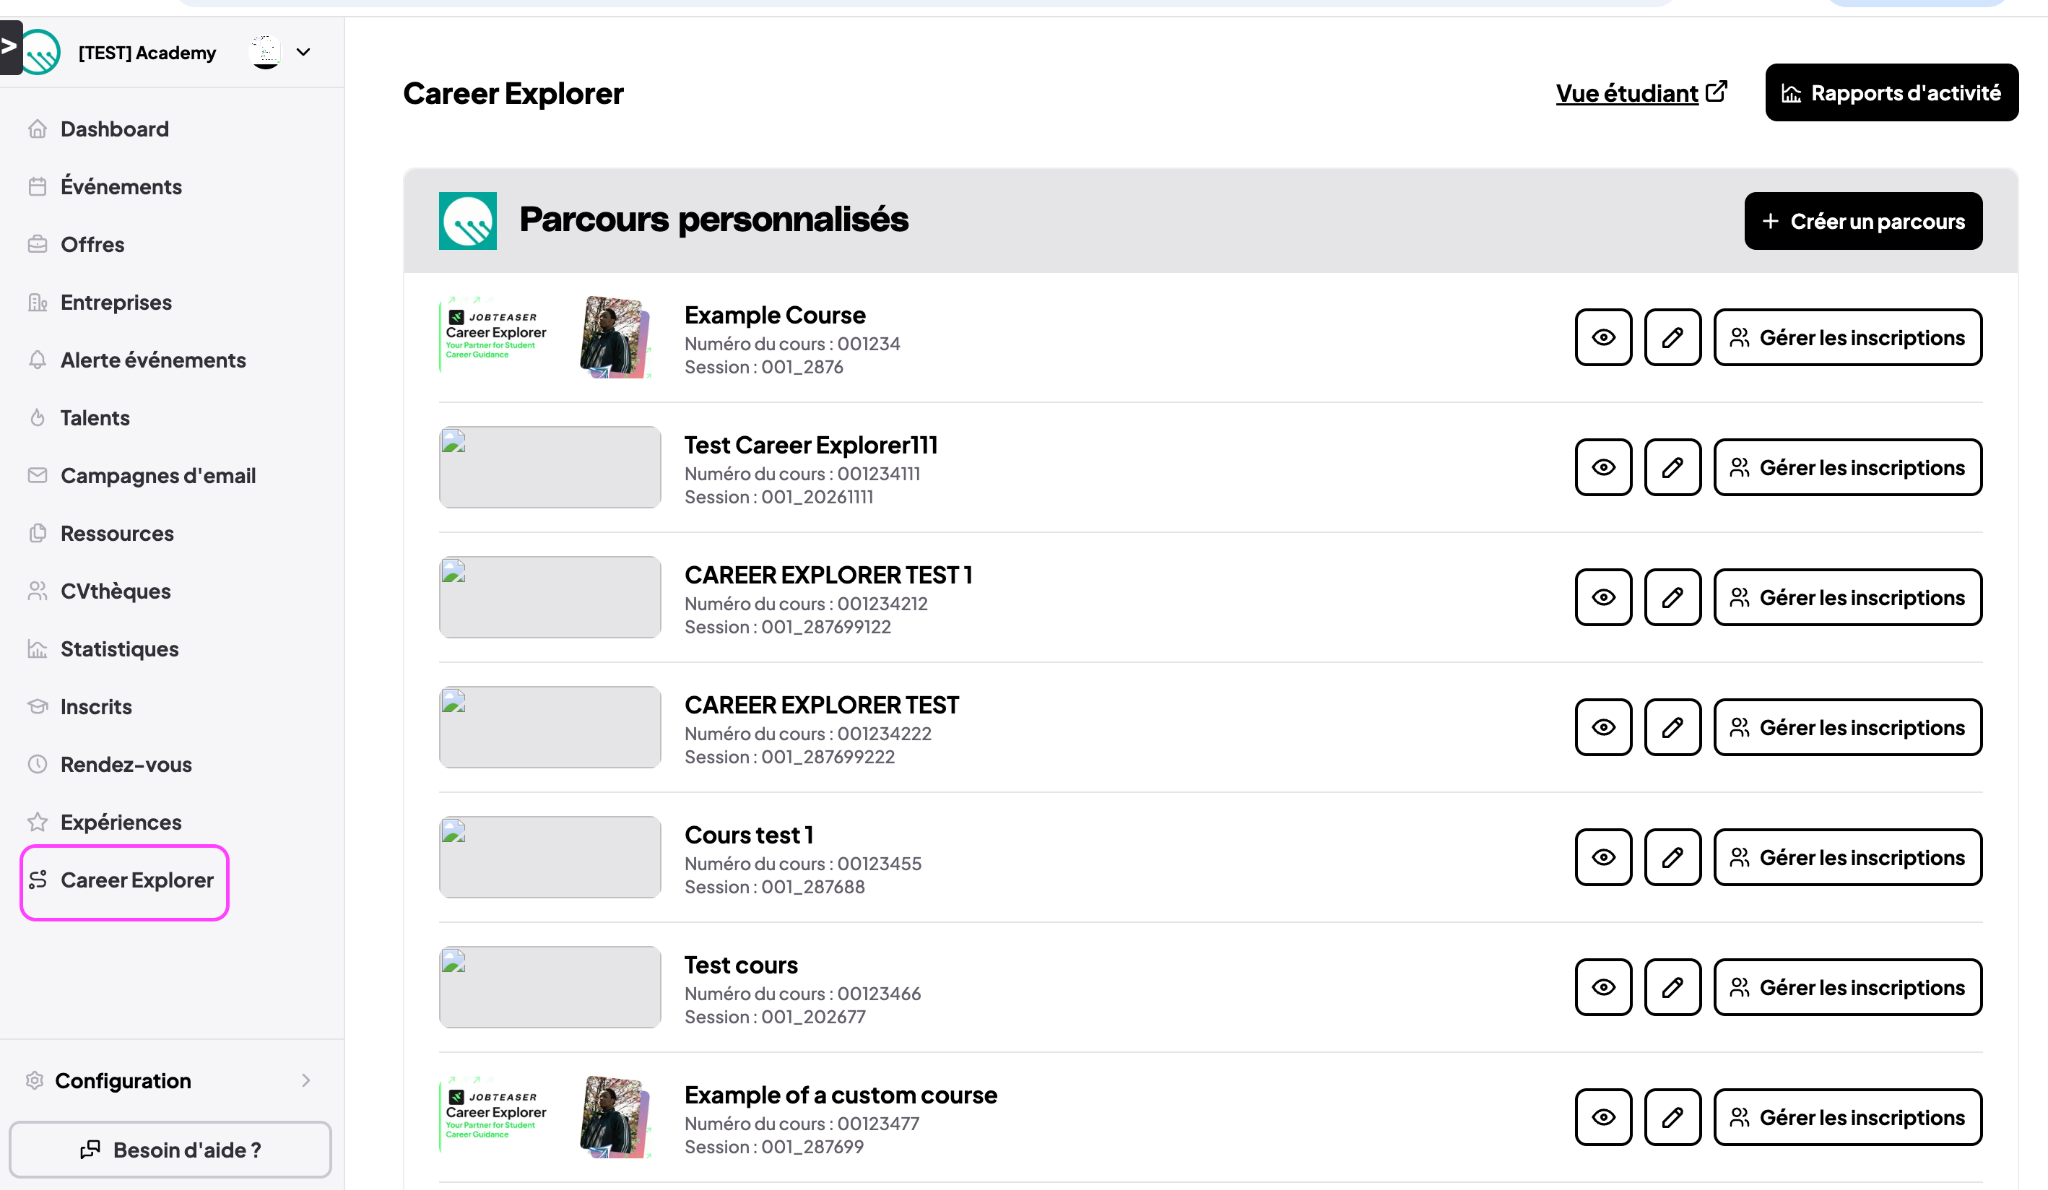View the Test cours entry via its eye icon
Viewport: 2048px width, 1190px height.
coord(1603,988)
